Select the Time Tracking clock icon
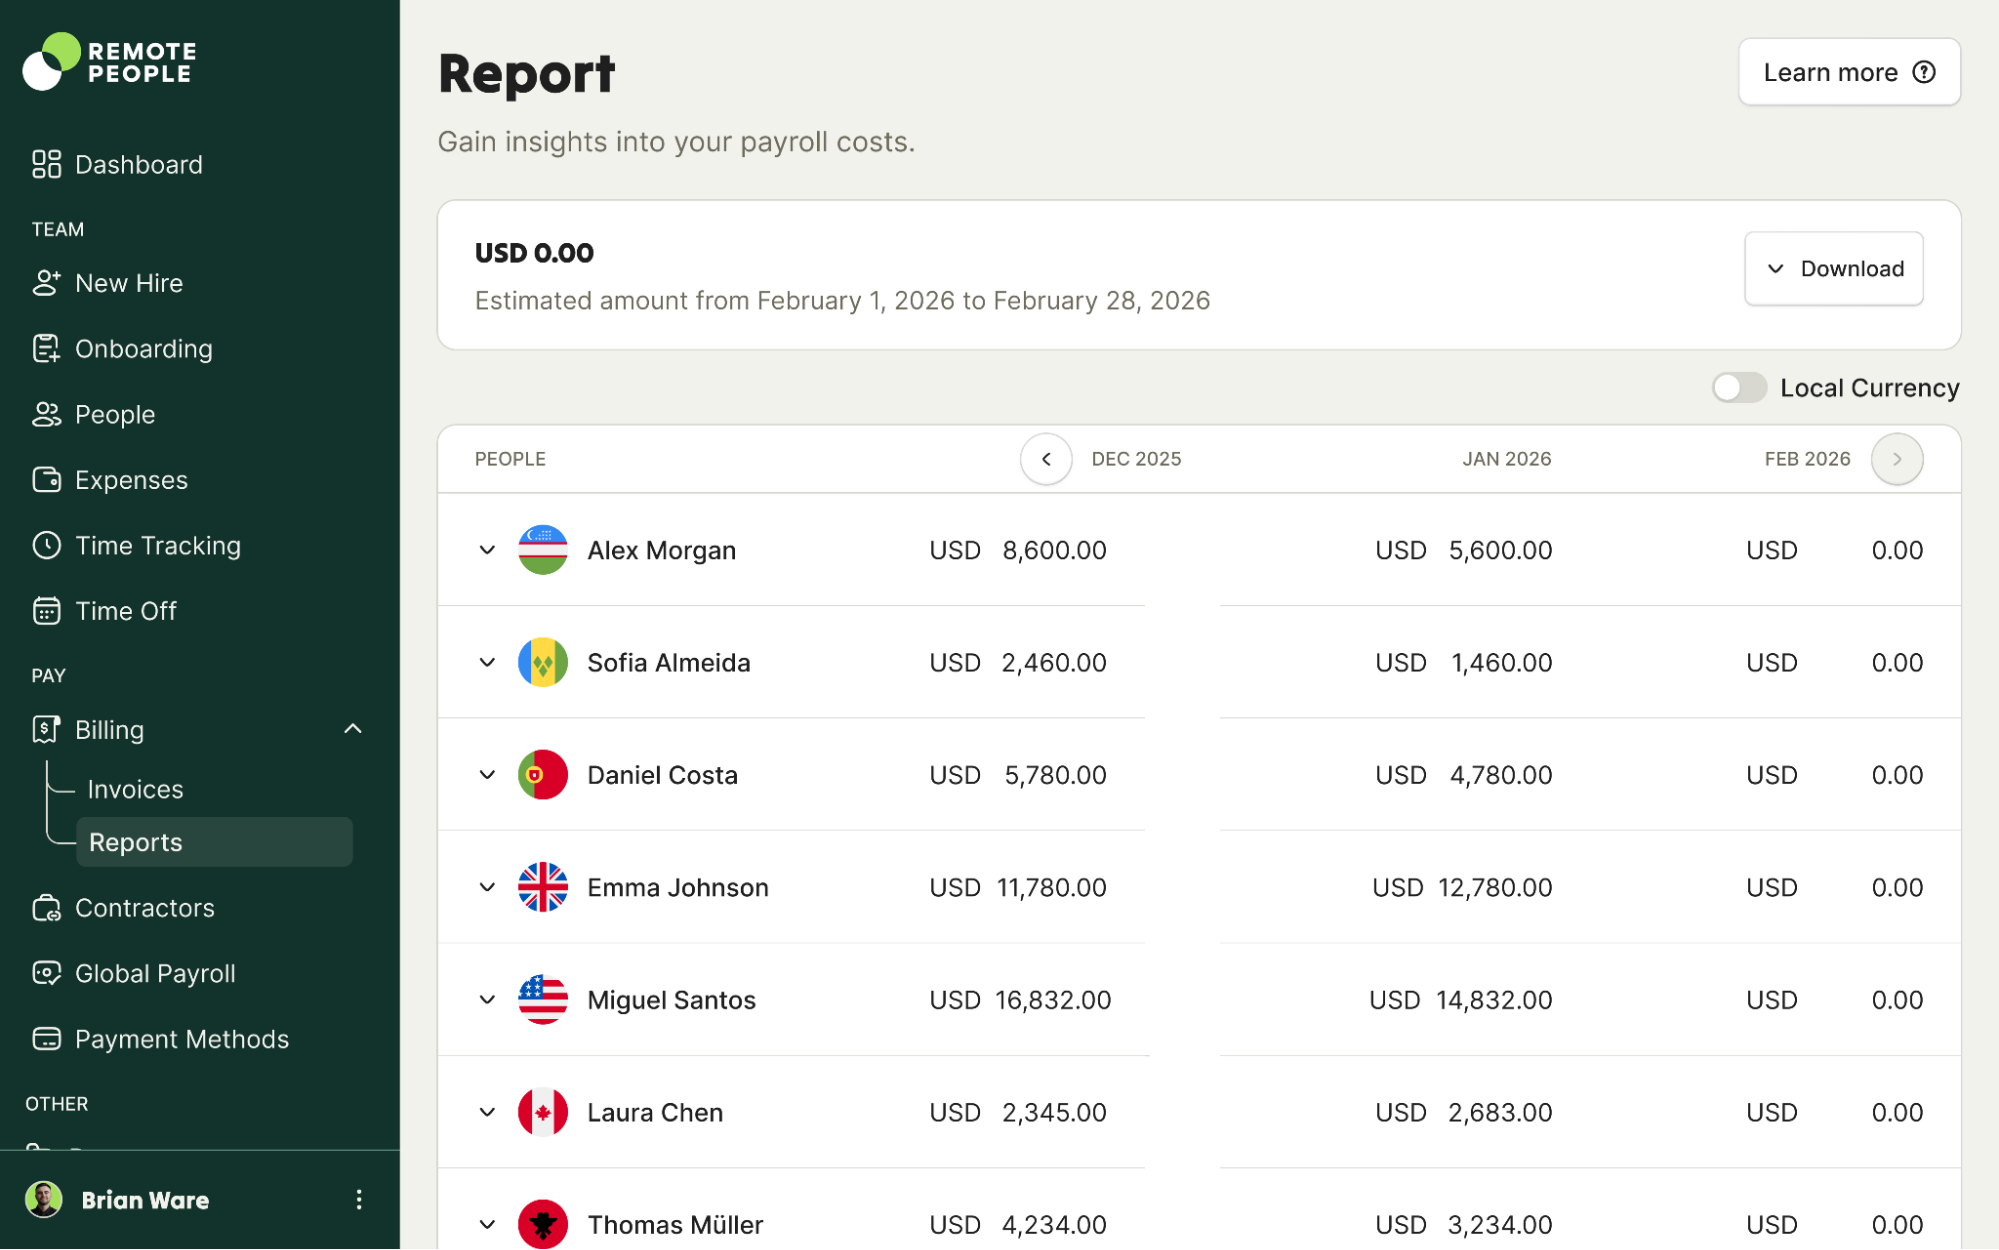The width and height of the screenshot is (1999, 1250). point(46,545)
